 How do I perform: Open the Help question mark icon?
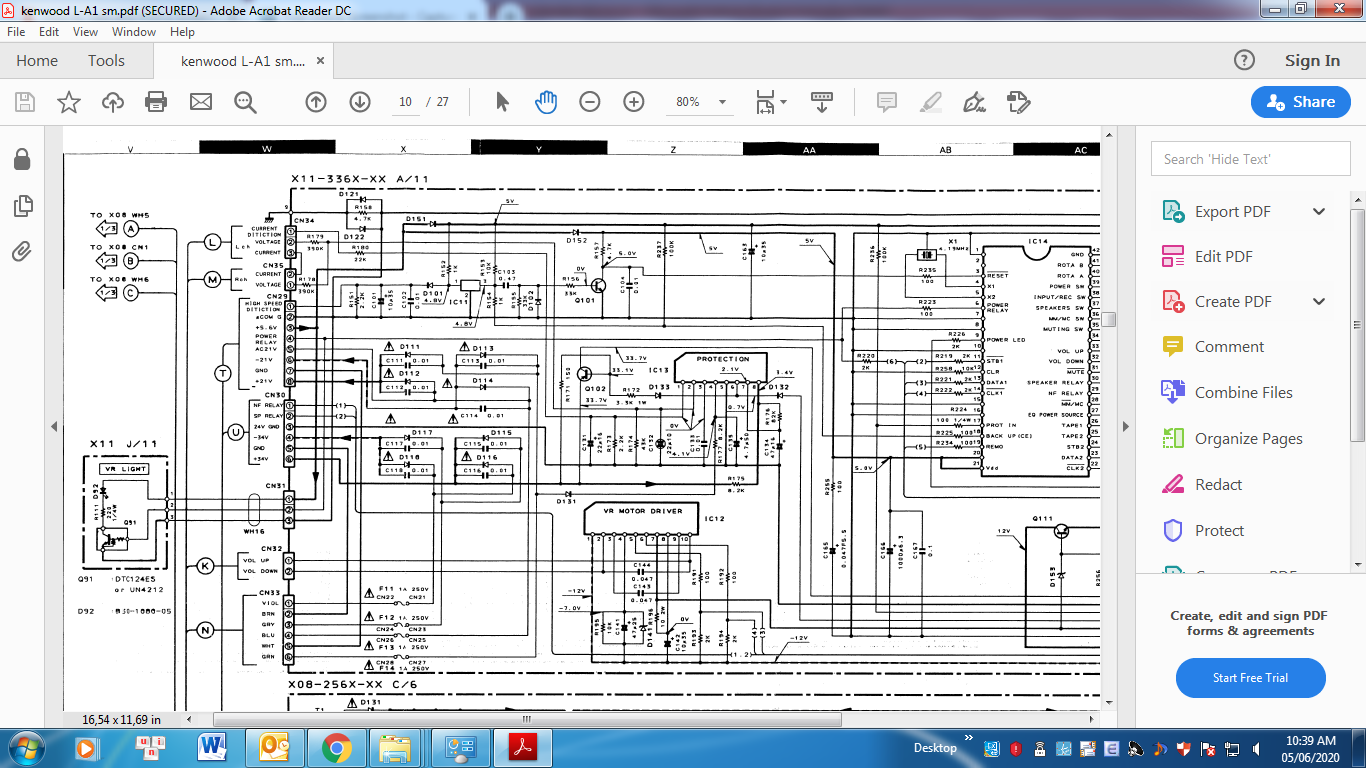tap(1244, 60)
